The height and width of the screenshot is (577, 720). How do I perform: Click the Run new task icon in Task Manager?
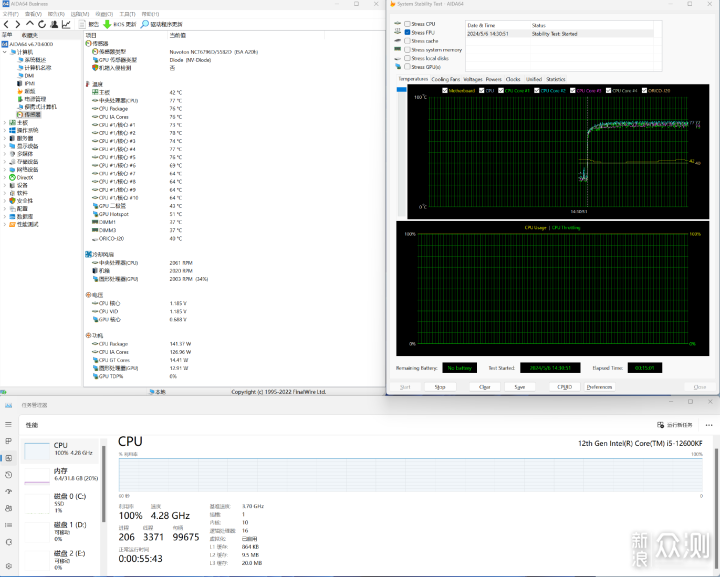coord(660,425)
